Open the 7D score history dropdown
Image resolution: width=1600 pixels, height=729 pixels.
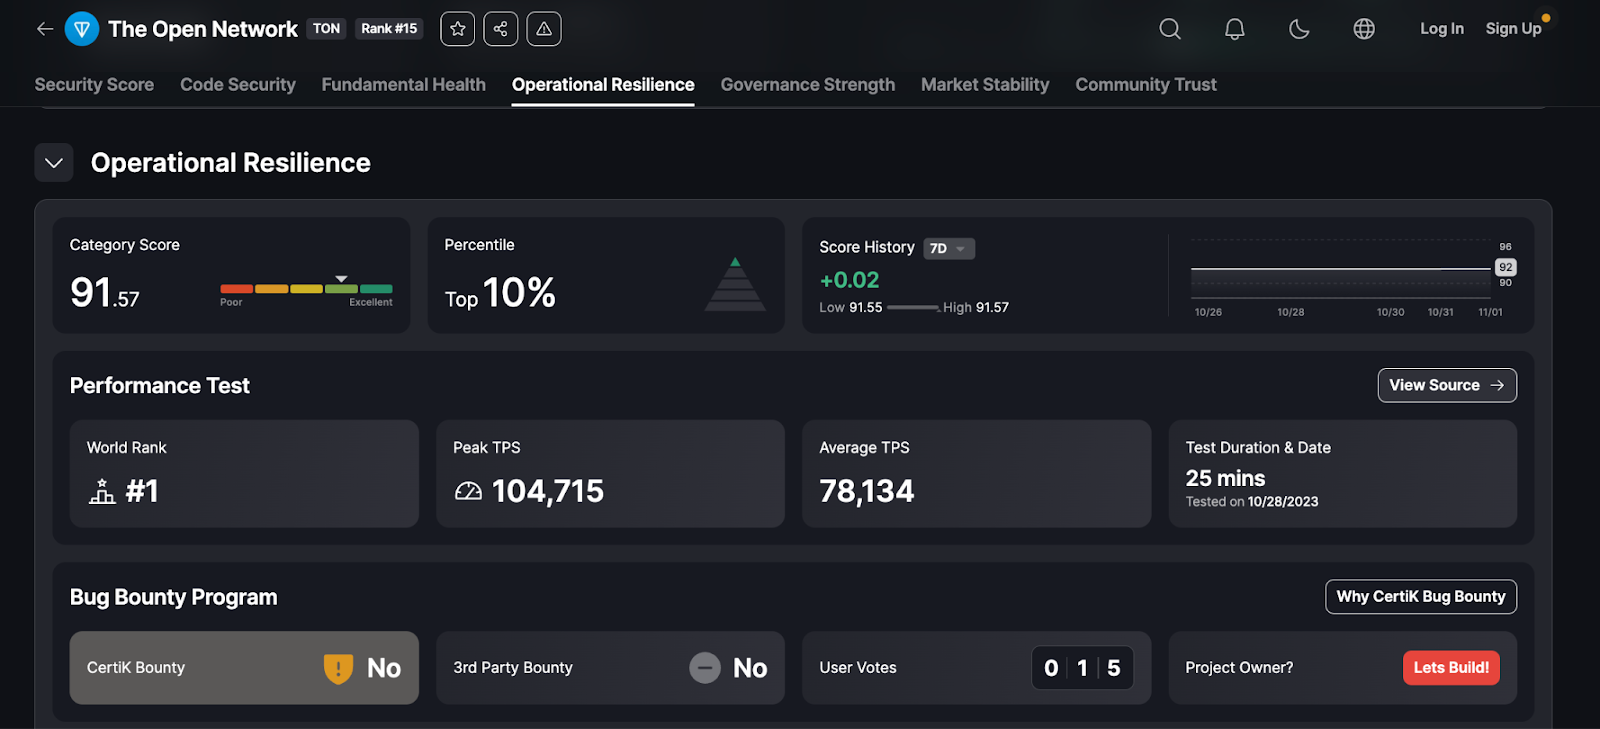[x=948, y=248]
